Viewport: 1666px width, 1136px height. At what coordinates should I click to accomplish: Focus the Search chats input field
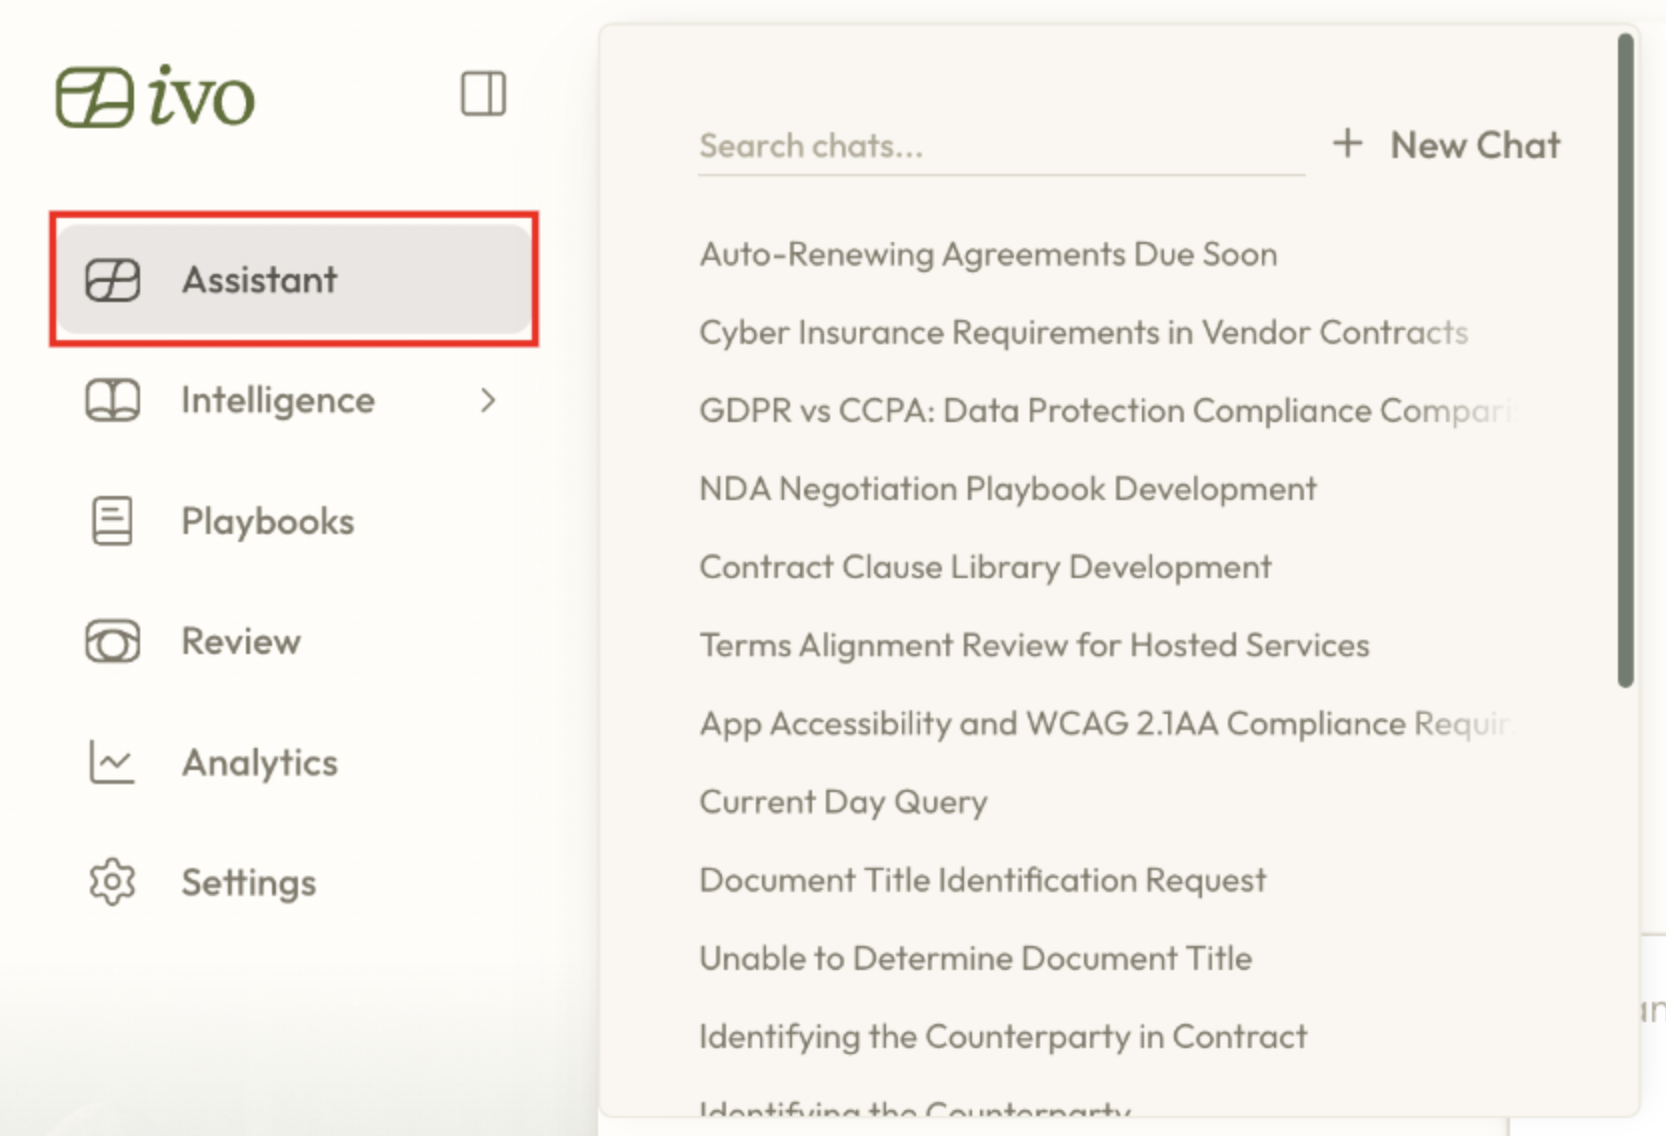(1000, 147)
